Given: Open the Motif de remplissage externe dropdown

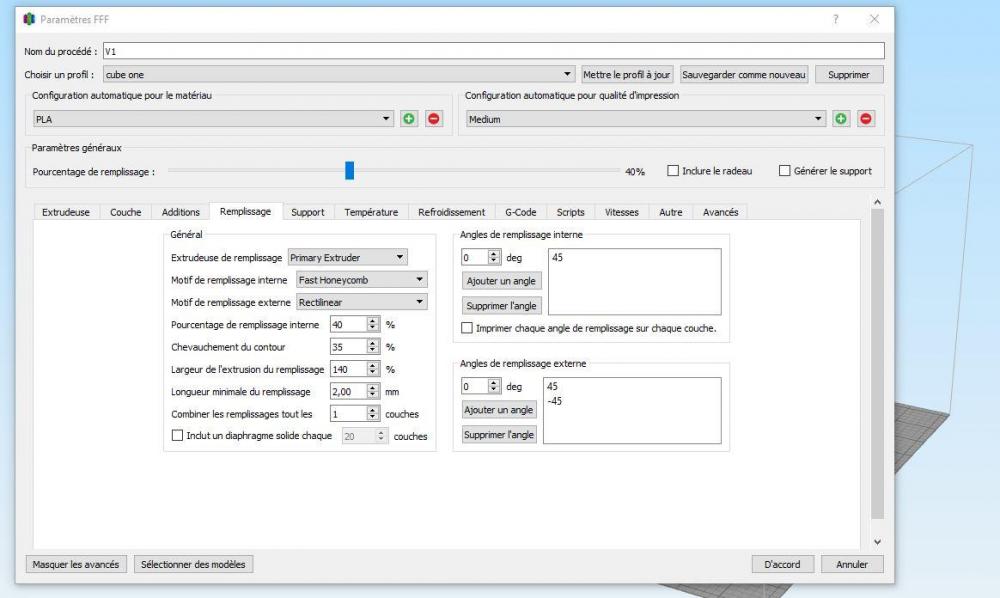Looking at the screenshot, I should (362, 302).
